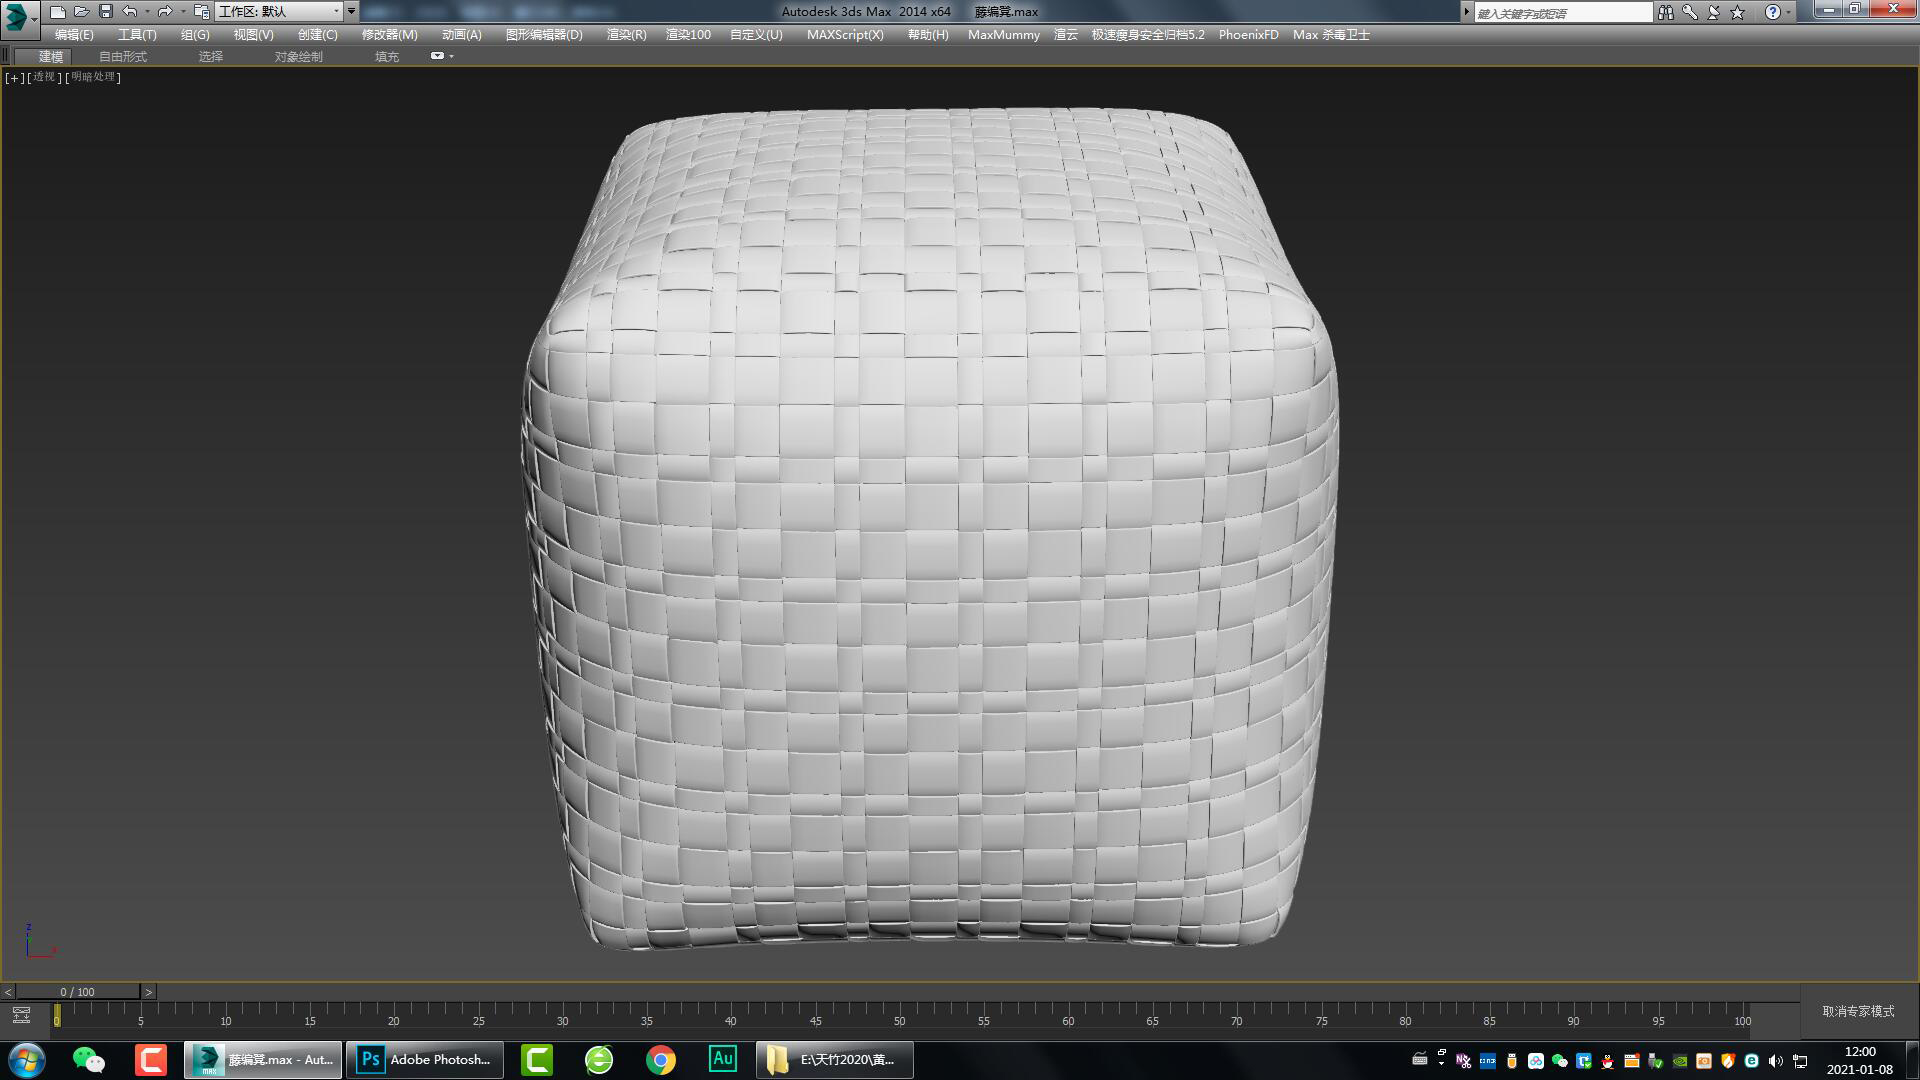This screenshot has width=1920, height=1080.
Task: Click the Open File folder icon
Action: tap(82, 12)
